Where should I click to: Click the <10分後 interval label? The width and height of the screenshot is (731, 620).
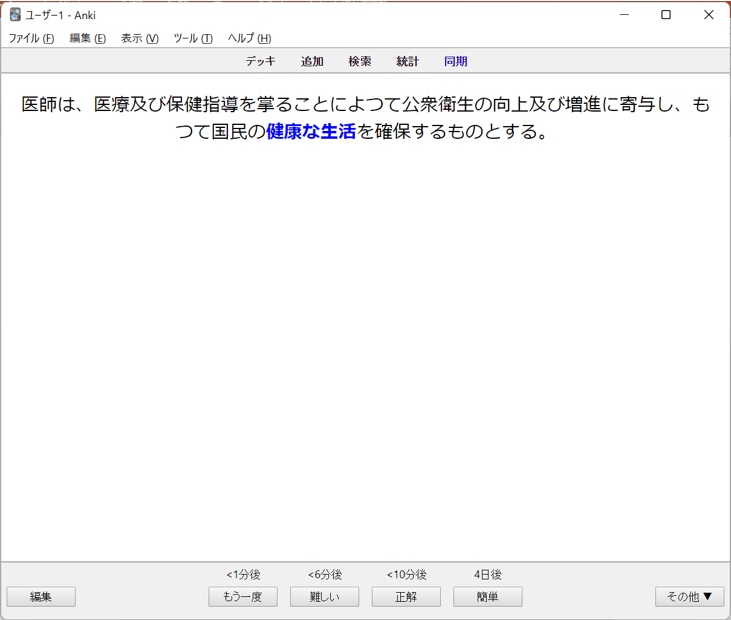tap(407, 575)
